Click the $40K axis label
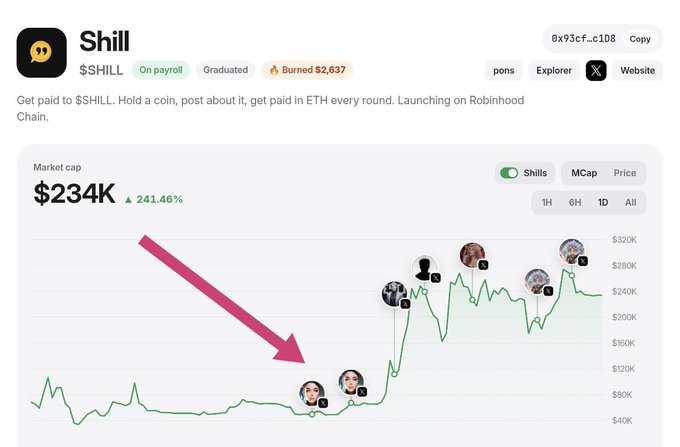Screen dimensions: 680x447 622,421
